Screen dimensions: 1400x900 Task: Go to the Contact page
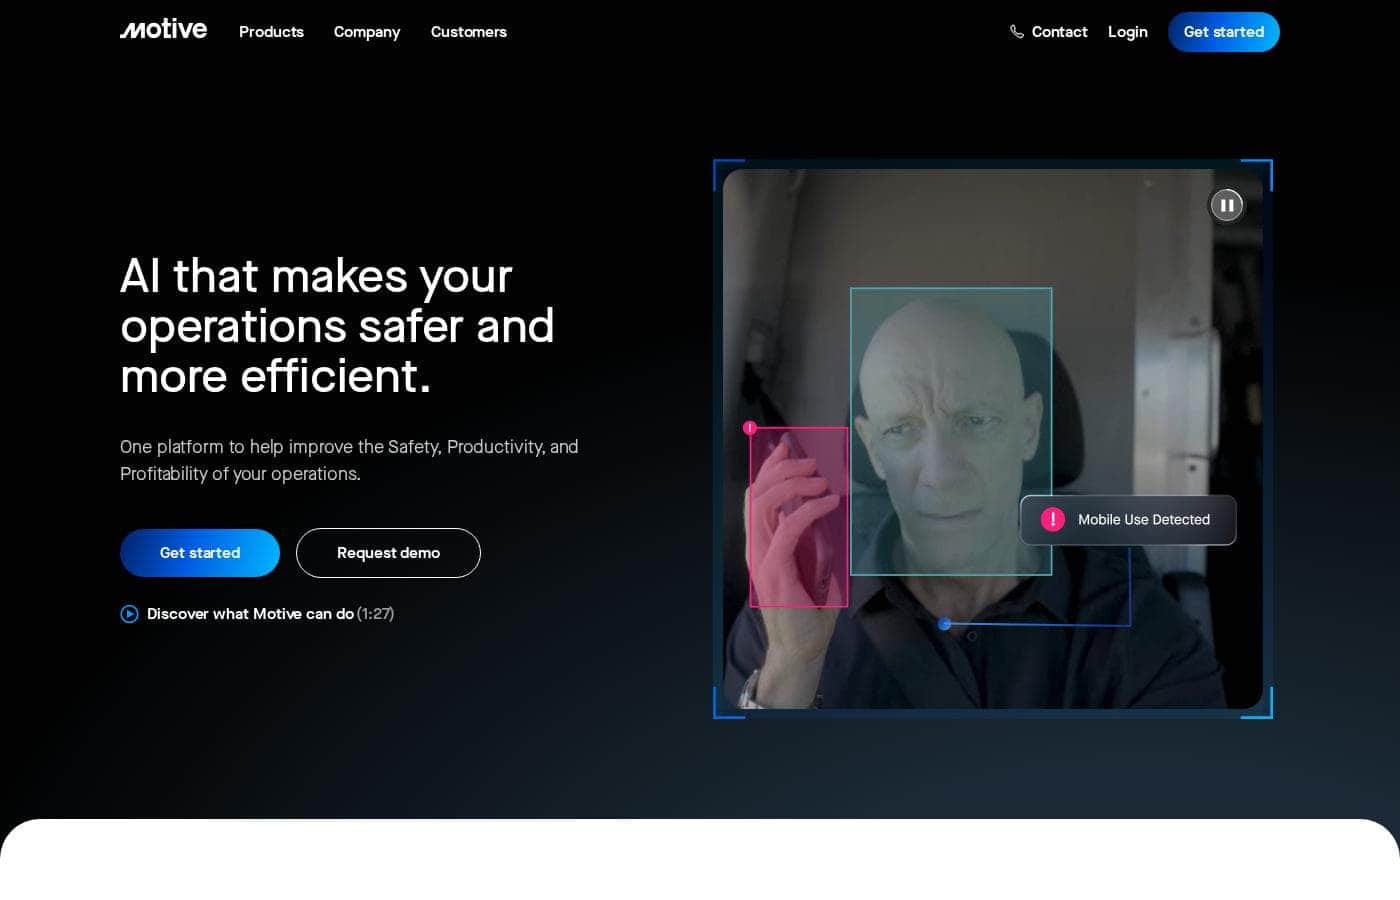tap(1059, 32)
